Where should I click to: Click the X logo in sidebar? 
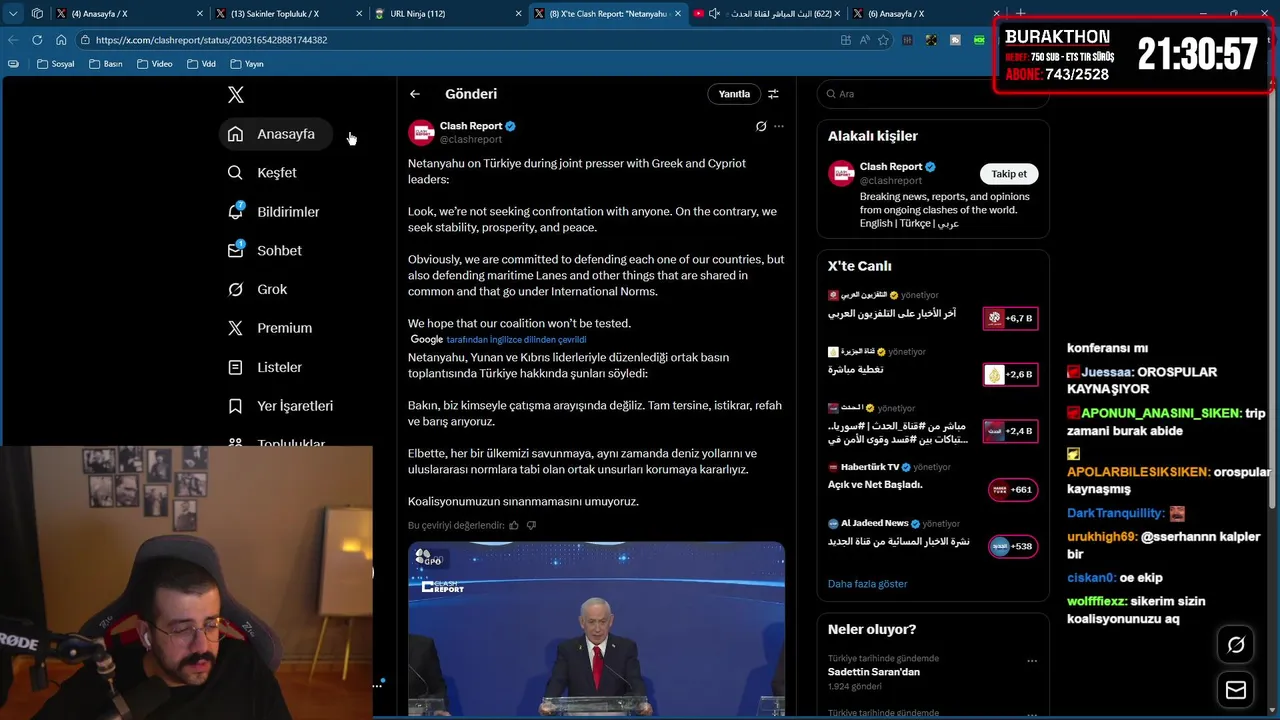[235, 95]
